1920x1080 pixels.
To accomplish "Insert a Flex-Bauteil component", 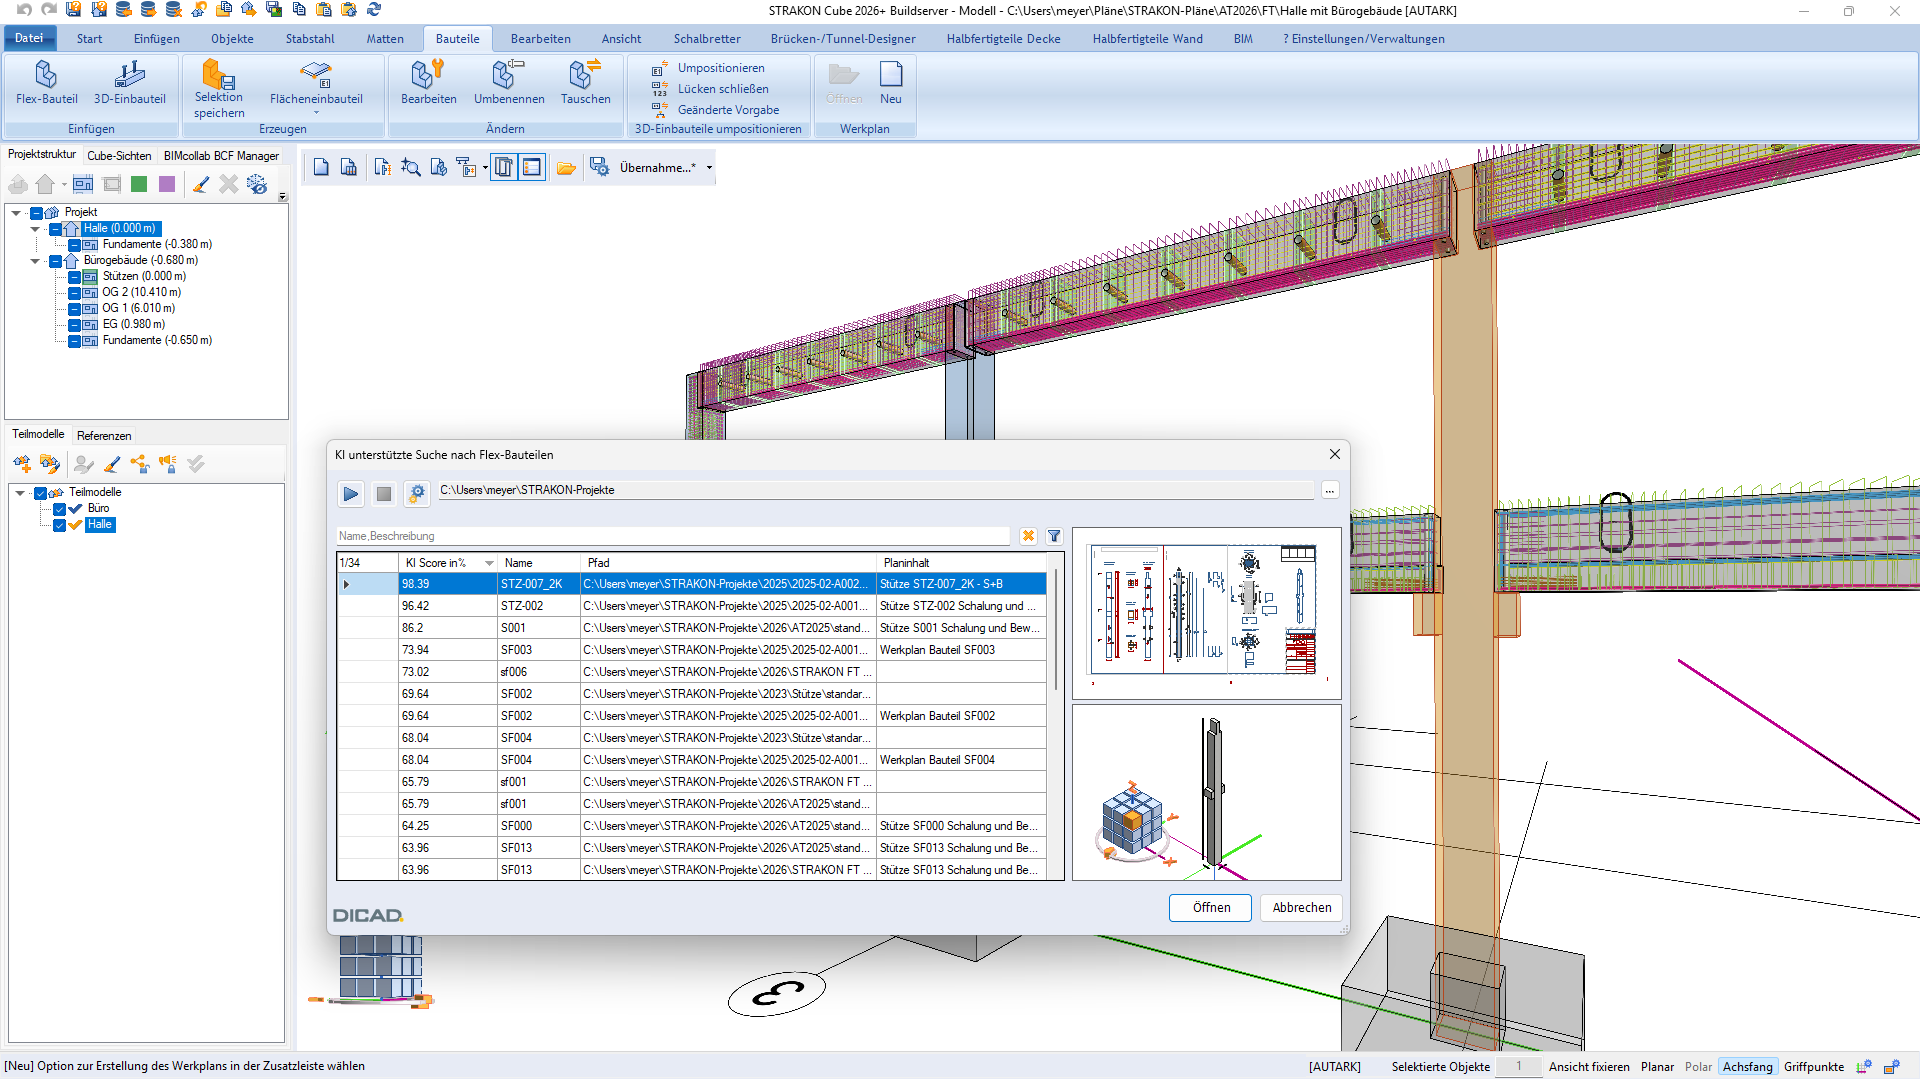I will tap(46, 82).
